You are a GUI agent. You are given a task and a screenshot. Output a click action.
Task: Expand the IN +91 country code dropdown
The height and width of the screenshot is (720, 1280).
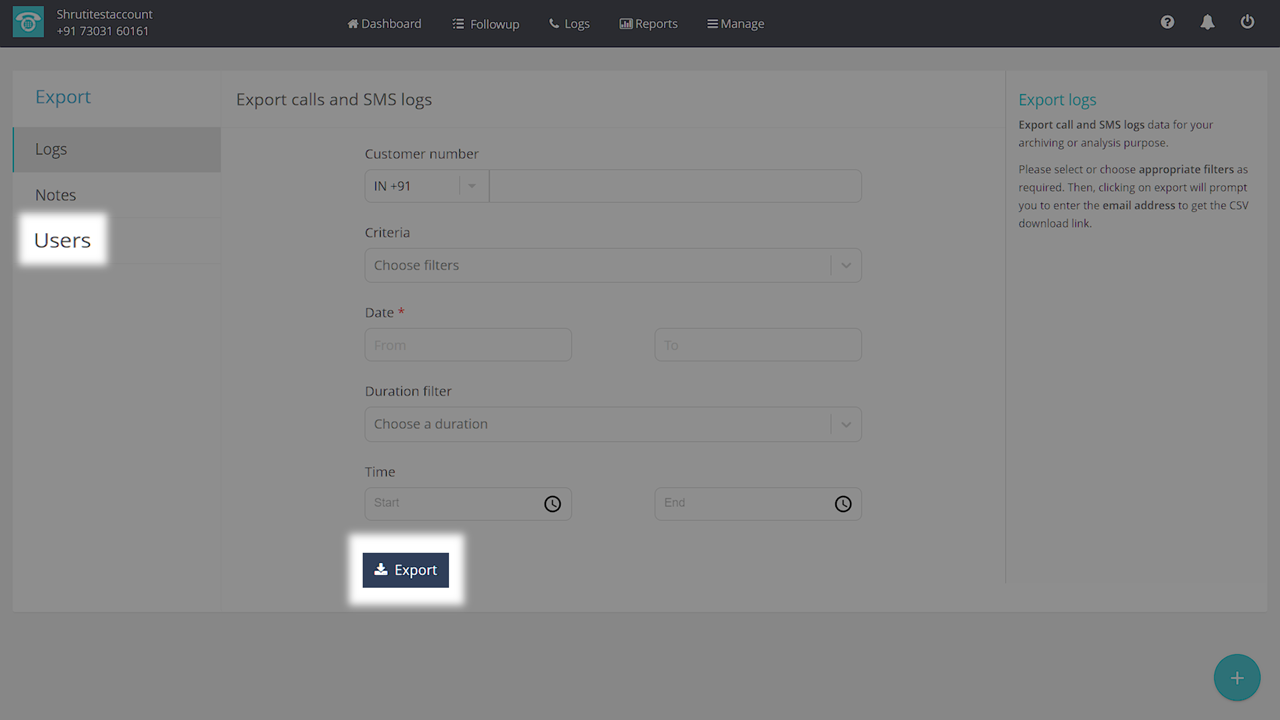pos(471,186)
